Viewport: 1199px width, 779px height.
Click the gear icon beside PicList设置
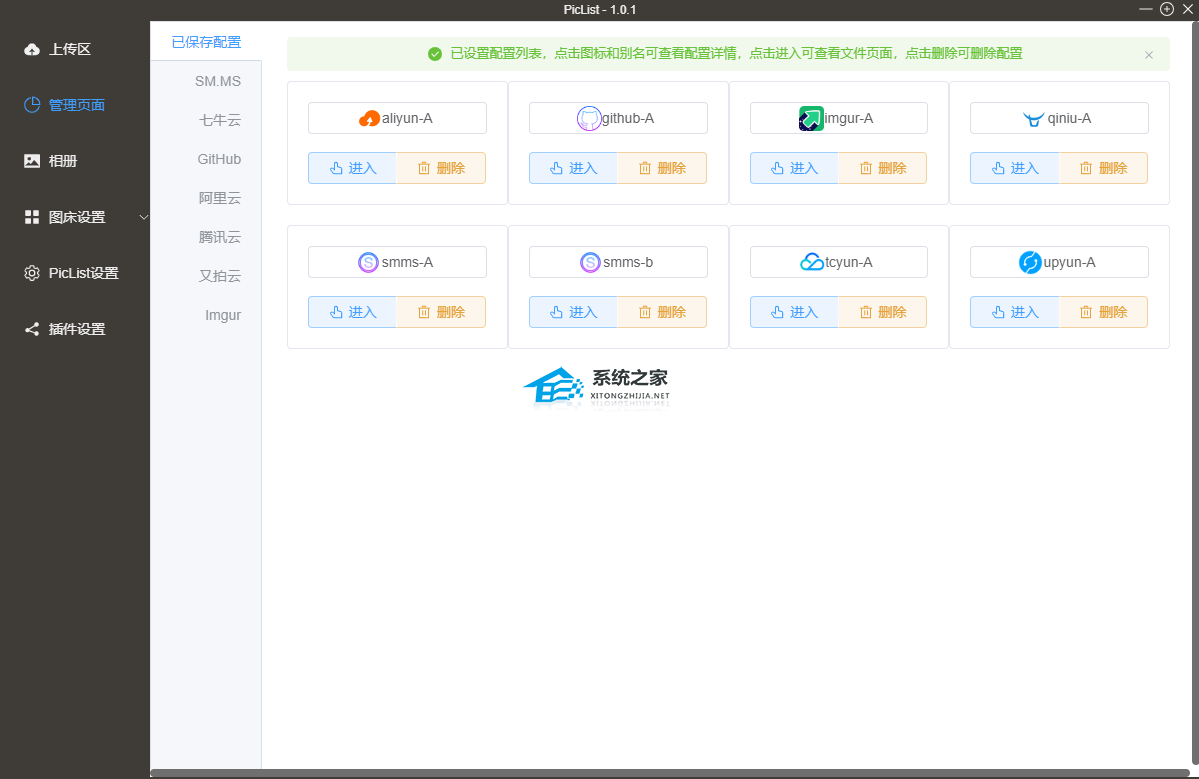[x=32, y=273]
